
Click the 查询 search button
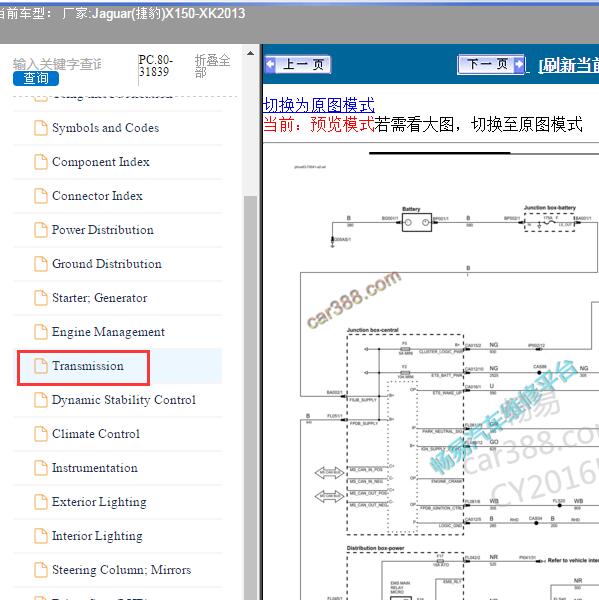[36, 78]
